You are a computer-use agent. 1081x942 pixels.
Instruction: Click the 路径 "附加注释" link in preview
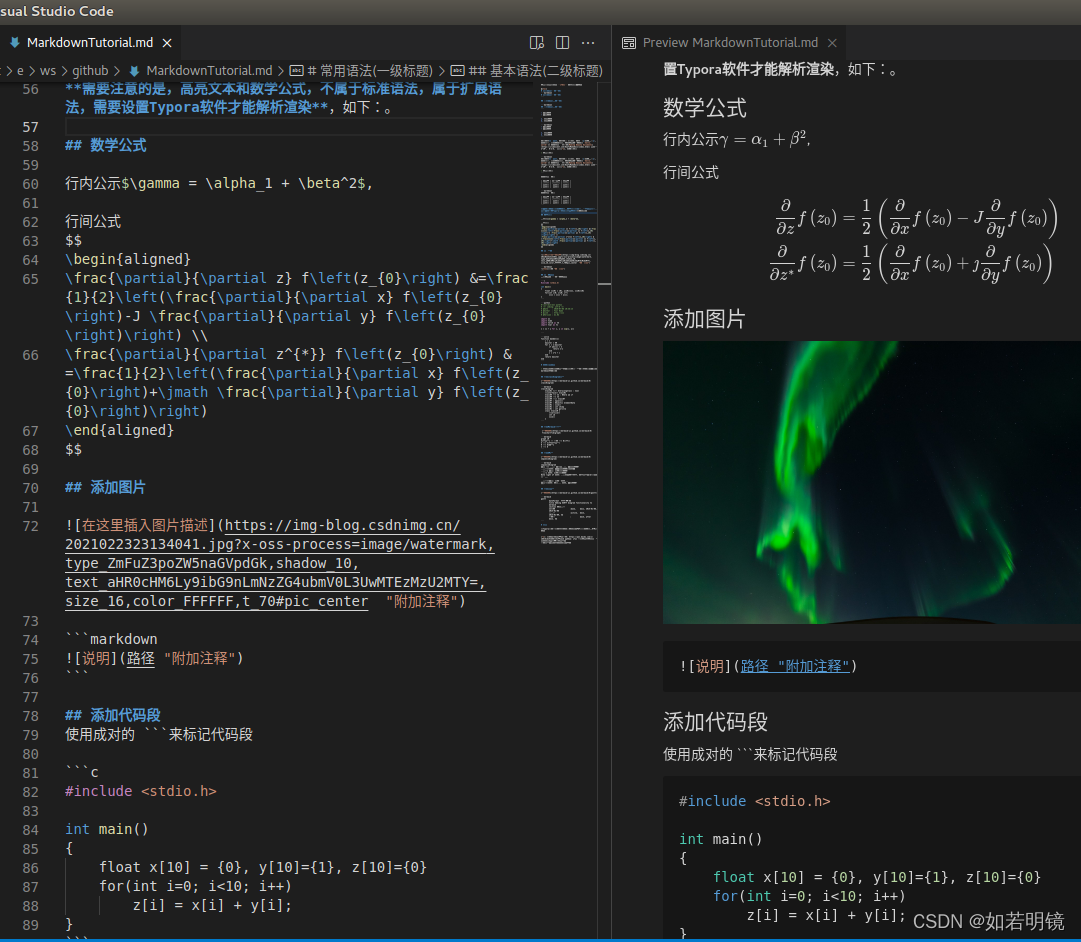coord(794,666)
